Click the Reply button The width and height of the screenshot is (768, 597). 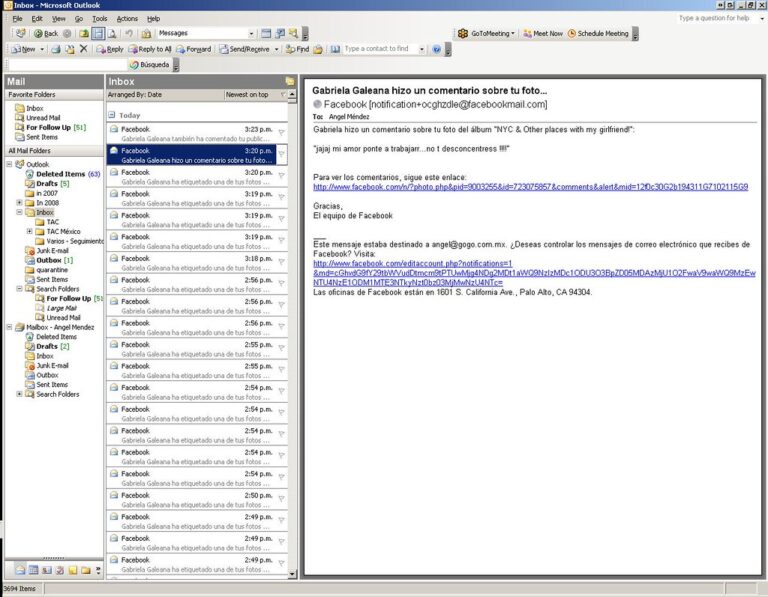[x=110, y=49]
